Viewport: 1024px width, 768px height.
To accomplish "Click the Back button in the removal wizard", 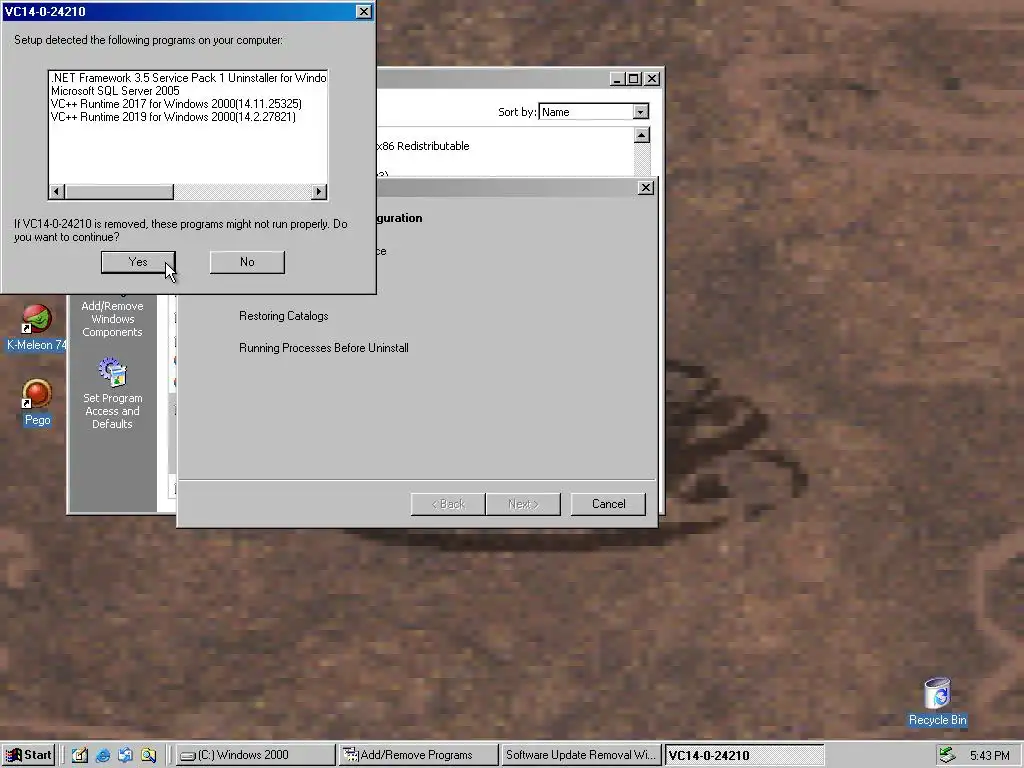I will point(448,504).
